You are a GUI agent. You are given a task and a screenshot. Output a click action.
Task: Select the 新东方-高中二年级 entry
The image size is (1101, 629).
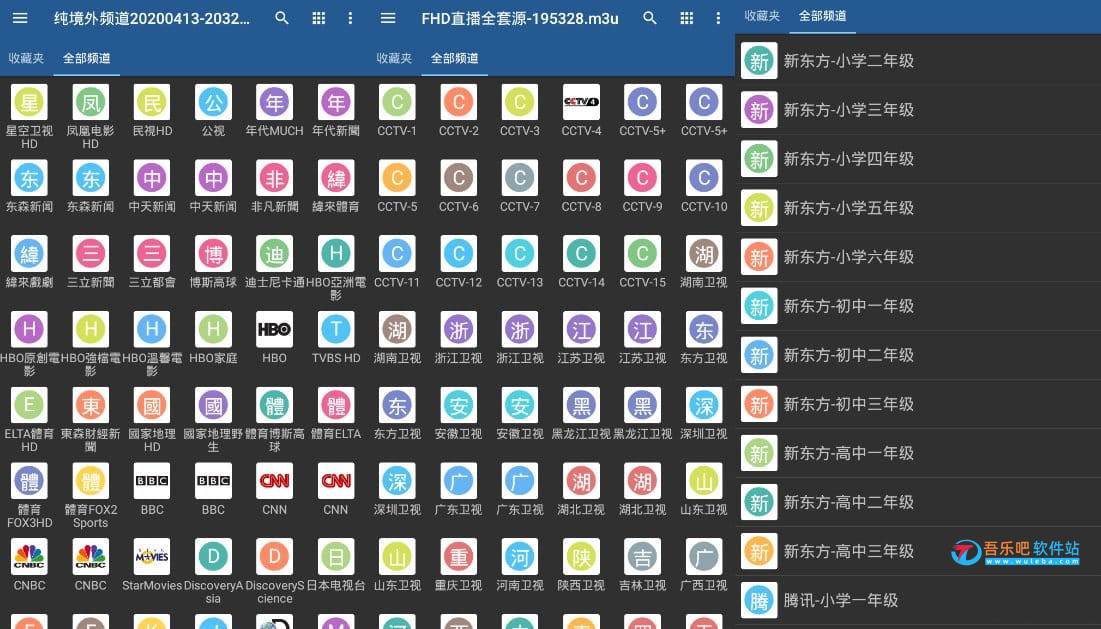pyautogui.click(x=918, y=503)
